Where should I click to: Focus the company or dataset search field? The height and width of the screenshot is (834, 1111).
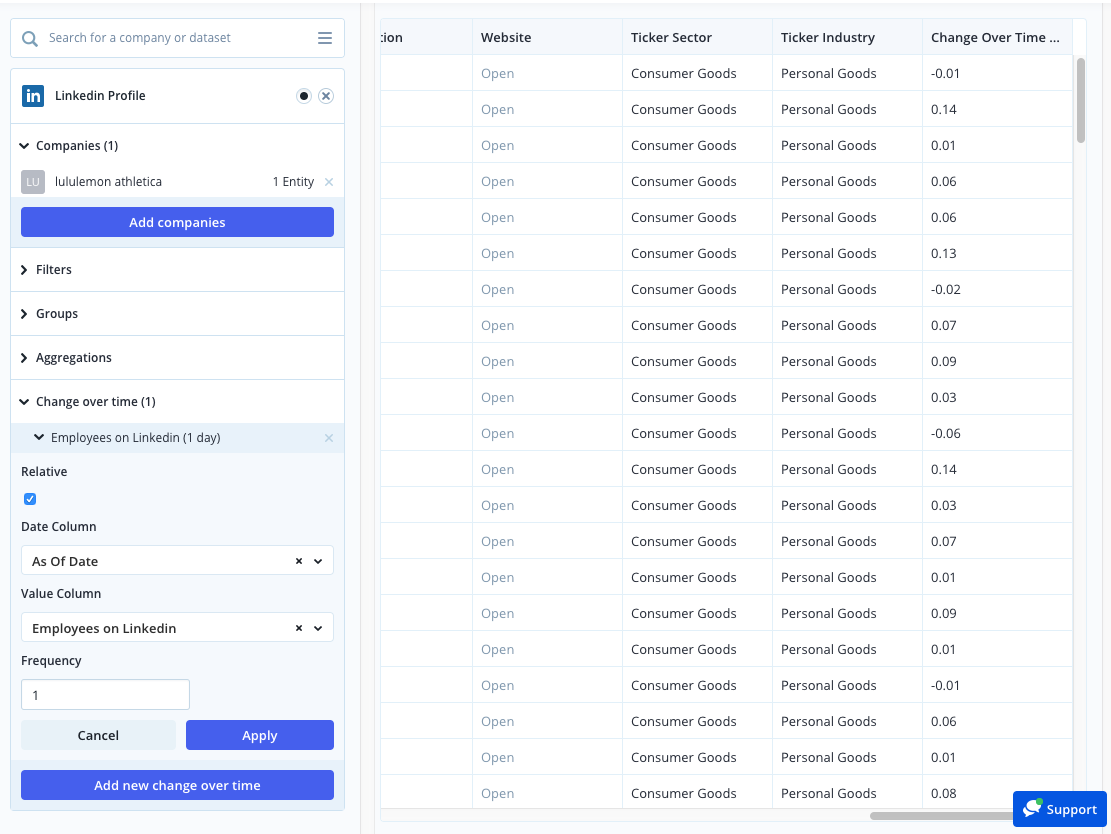click(x=177, y=38)
